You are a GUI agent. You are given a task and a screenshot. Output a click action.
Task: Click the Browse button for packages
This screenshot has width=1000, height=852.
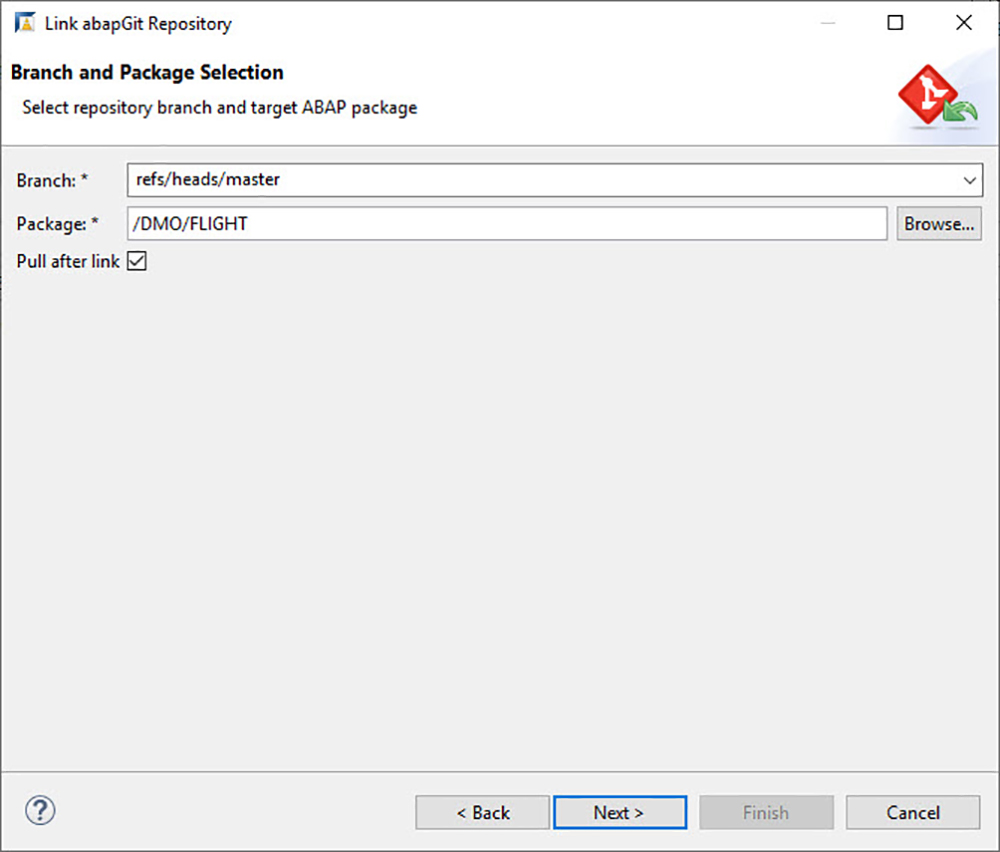pos(938,223)
